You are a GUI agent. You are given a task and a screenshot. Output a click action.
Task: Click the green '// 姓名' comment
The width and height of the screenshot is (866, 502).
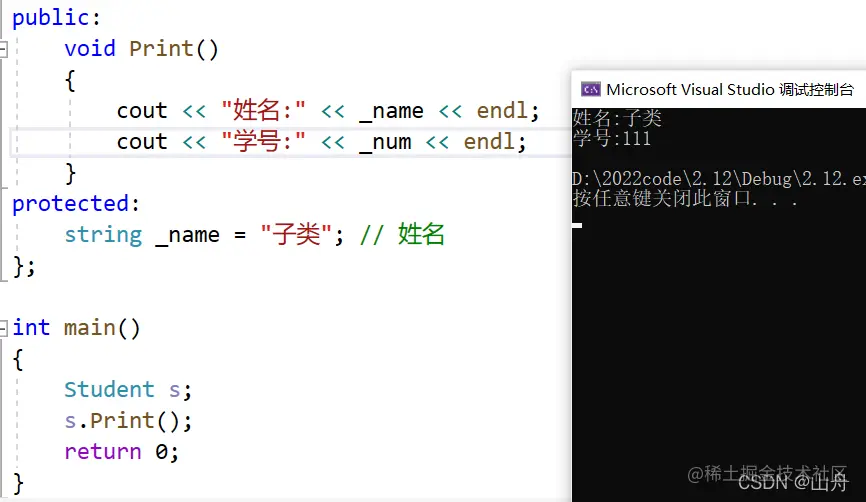(x=402, y=235)
